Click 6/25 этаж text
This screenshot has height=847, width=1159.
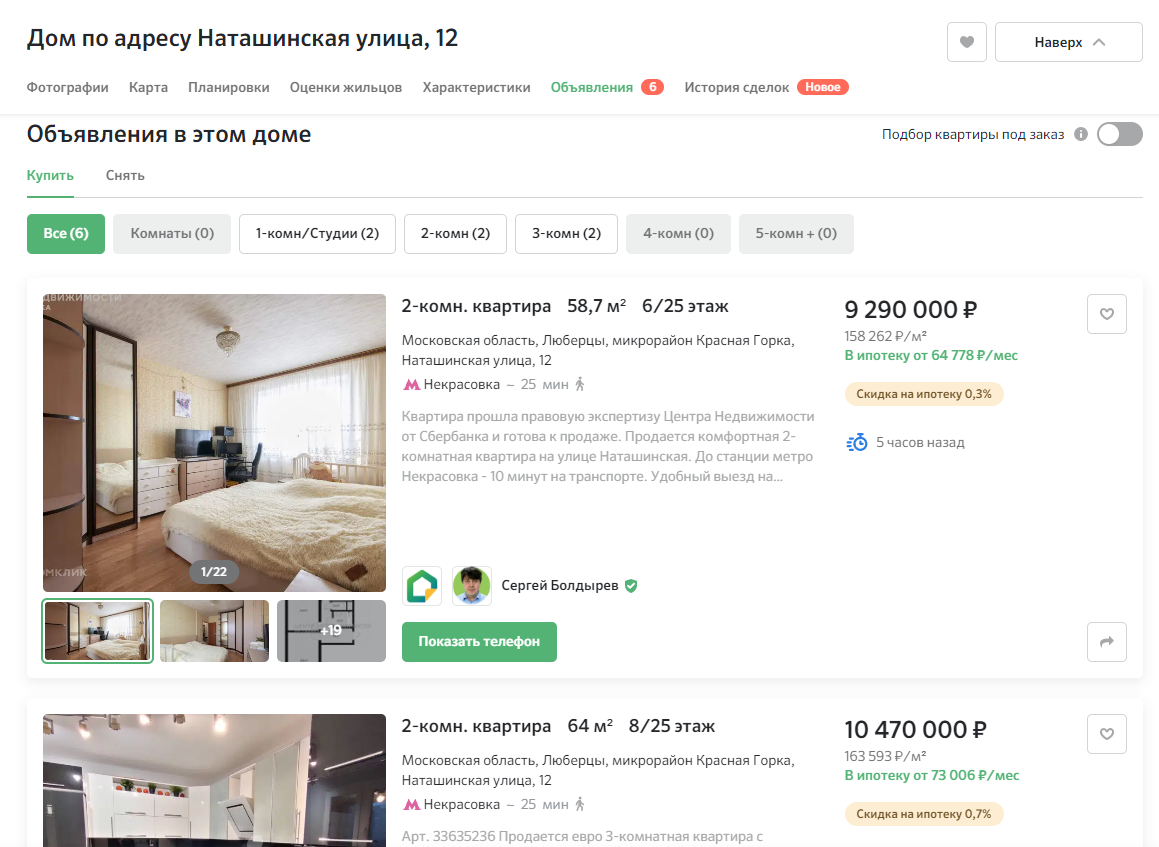pos(685,306)
